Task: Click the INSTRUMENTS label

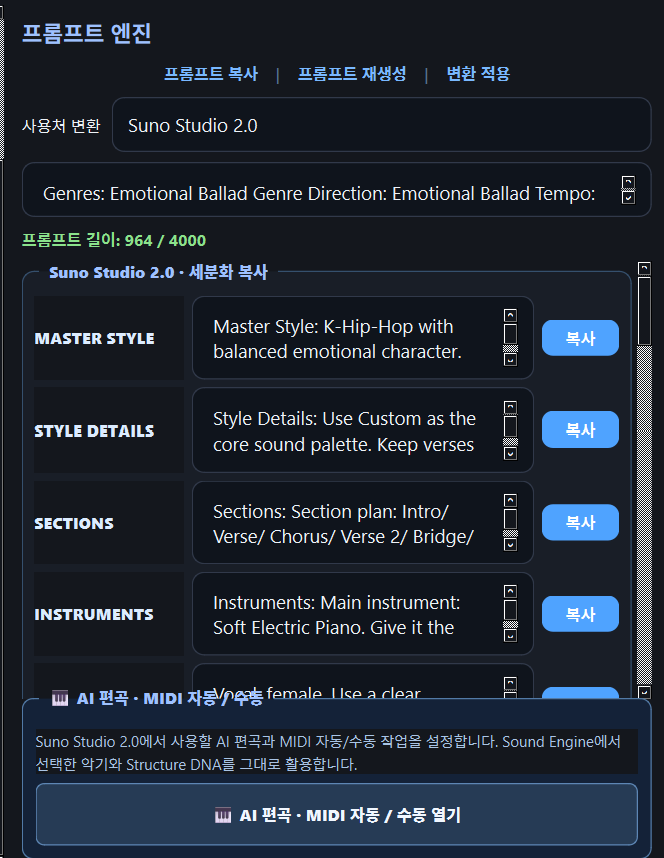Action: coord(94,614)
